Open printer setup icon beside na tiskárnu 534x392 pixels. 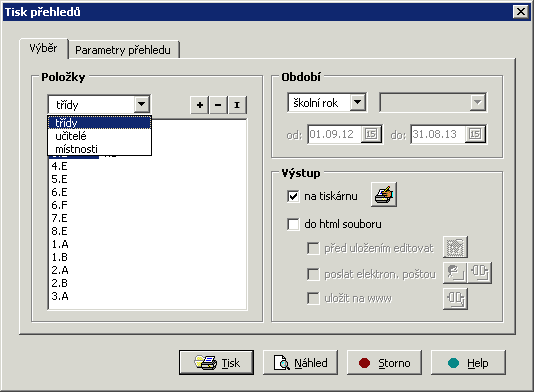[384, 195]
